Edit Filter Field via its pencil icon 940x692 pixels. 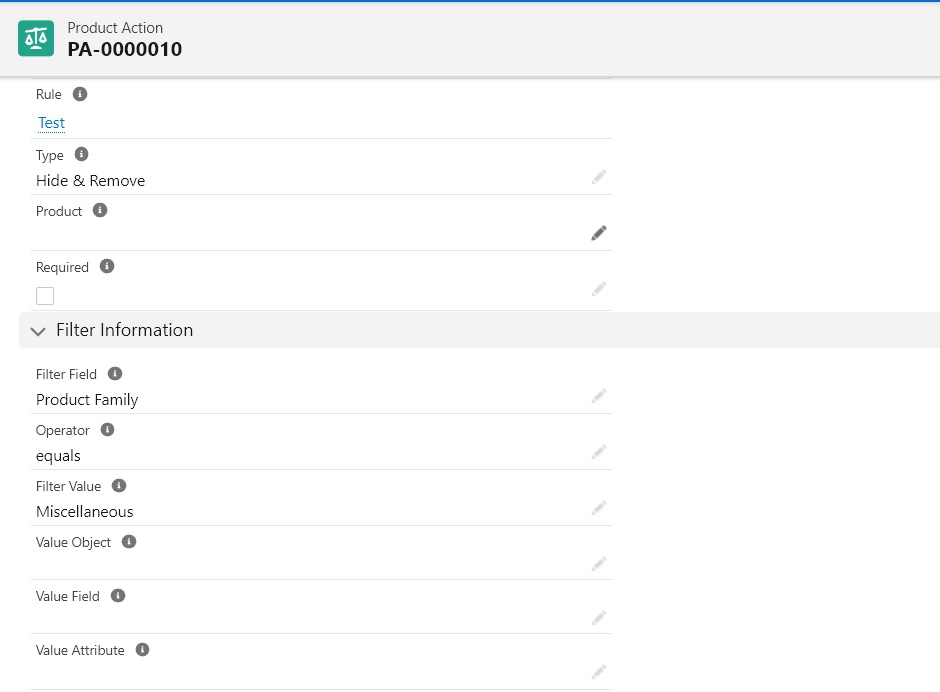tap(598, 396)
